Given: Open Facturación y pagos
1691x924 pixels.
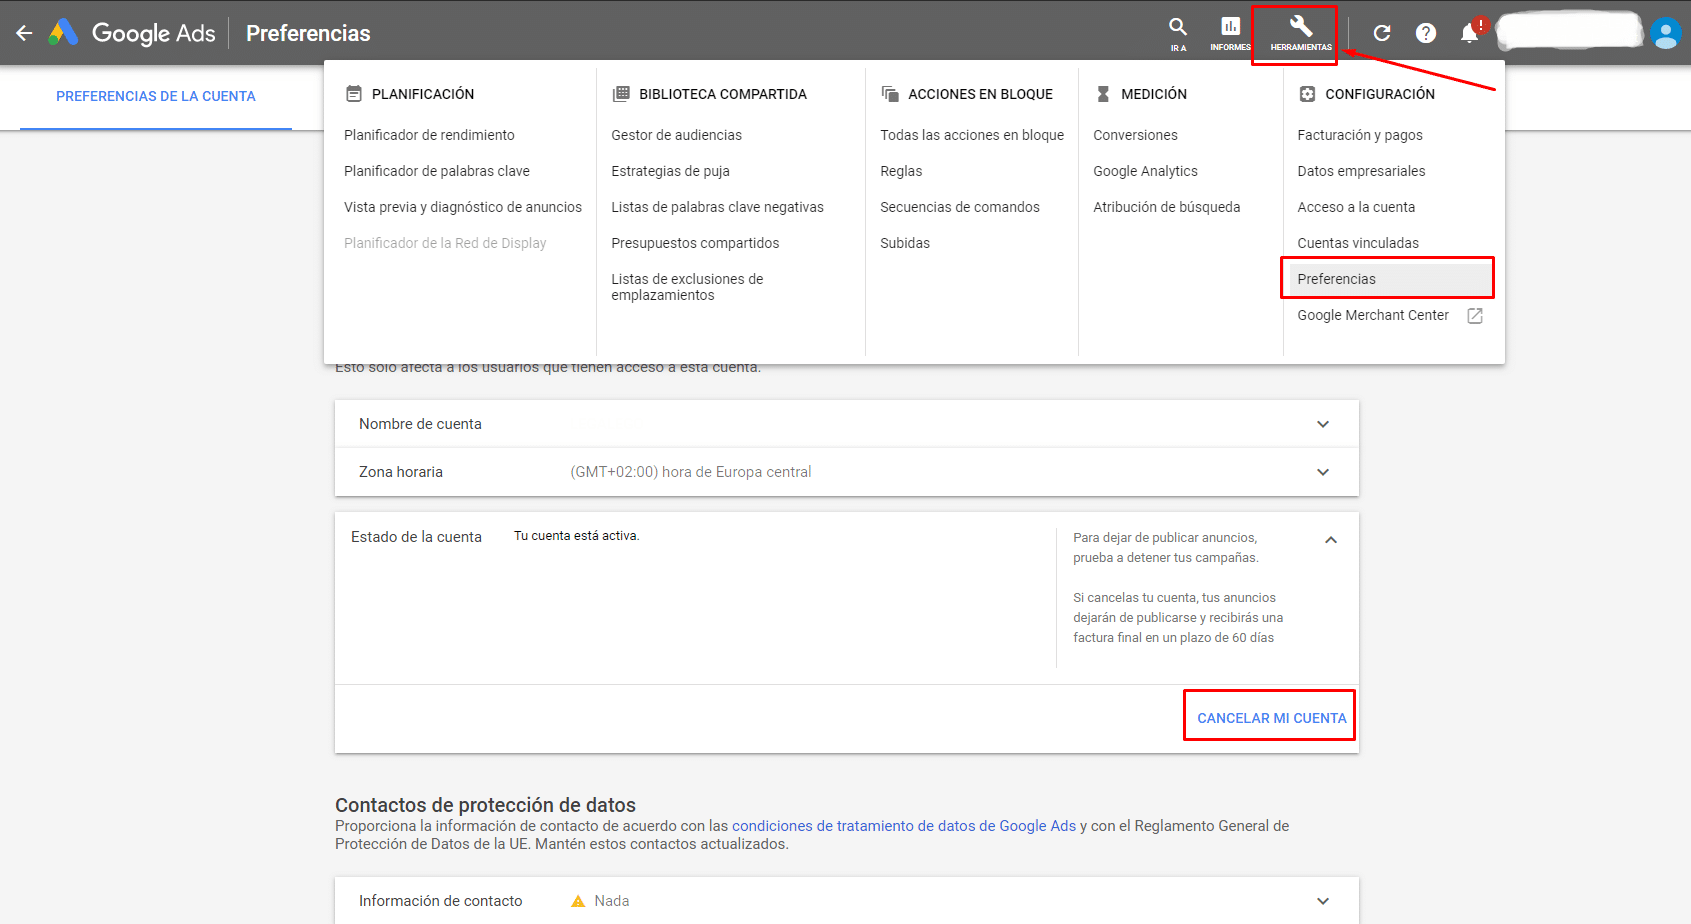Looking at the screenshot, I should (1359, 135).
